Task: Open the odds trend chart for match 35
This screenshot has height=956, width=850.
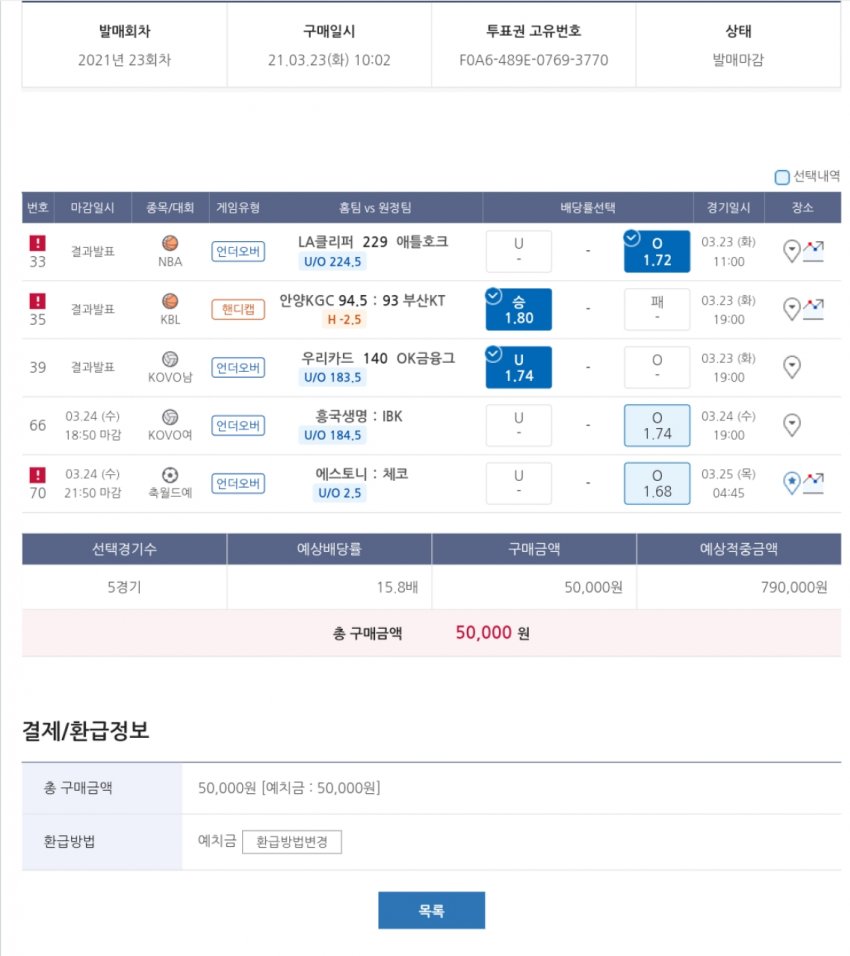Action: 813,308
